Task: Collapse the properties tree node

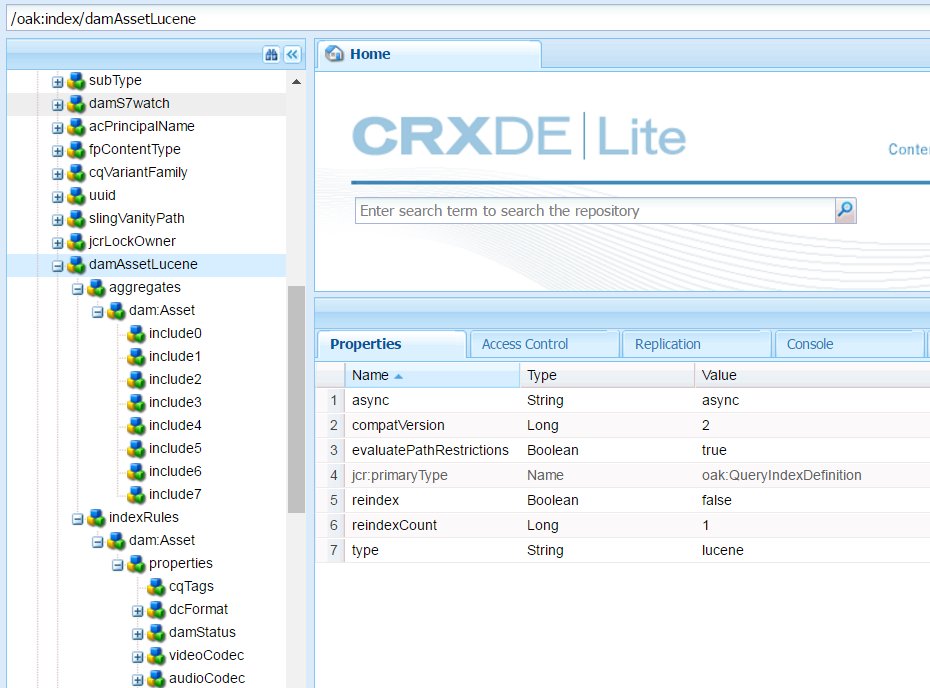Action: tap(118, 565)
